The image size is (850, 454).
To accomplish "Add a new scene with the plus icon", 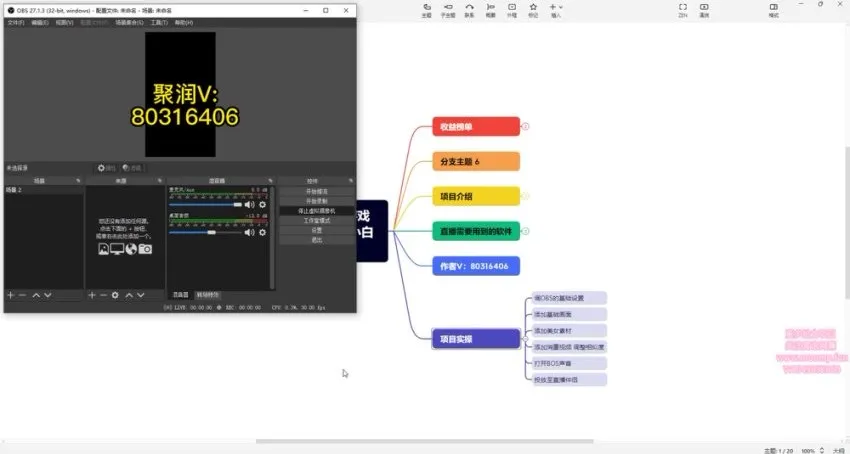I will [x=11, y=295].
